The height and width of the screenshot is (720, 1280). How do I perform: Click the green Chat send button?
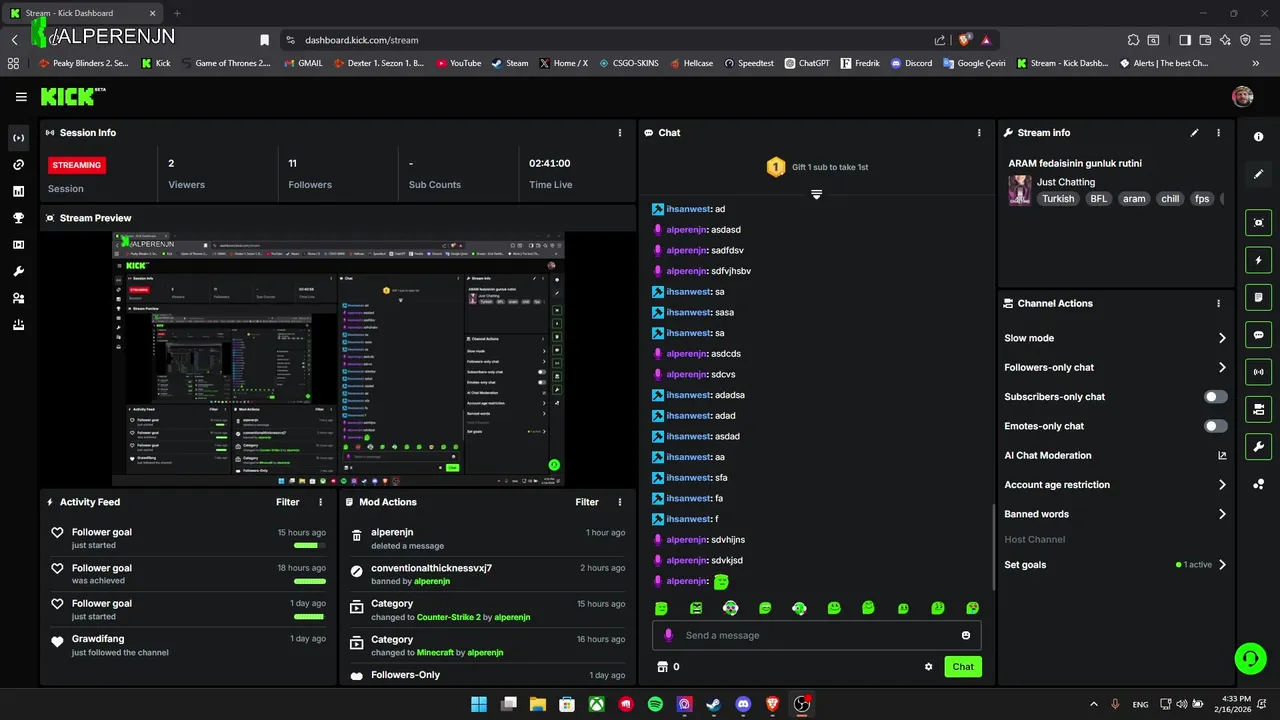click(x=963, y=667)
